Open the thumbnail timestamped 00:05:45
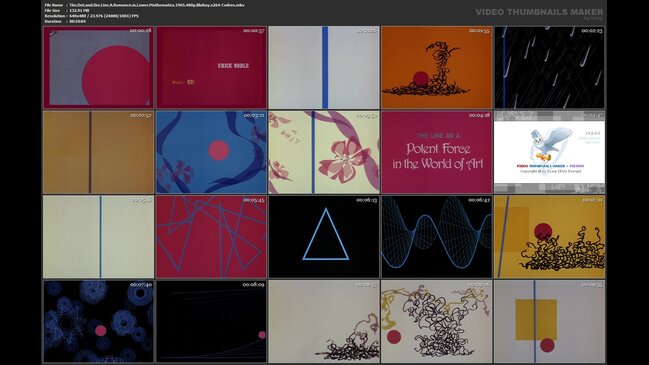The image size is (649, 365). [211, 237]
